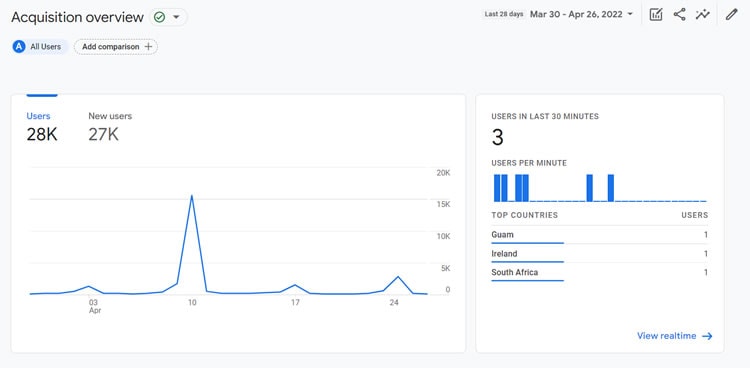Click the 28K users value

tap(42, 135)
